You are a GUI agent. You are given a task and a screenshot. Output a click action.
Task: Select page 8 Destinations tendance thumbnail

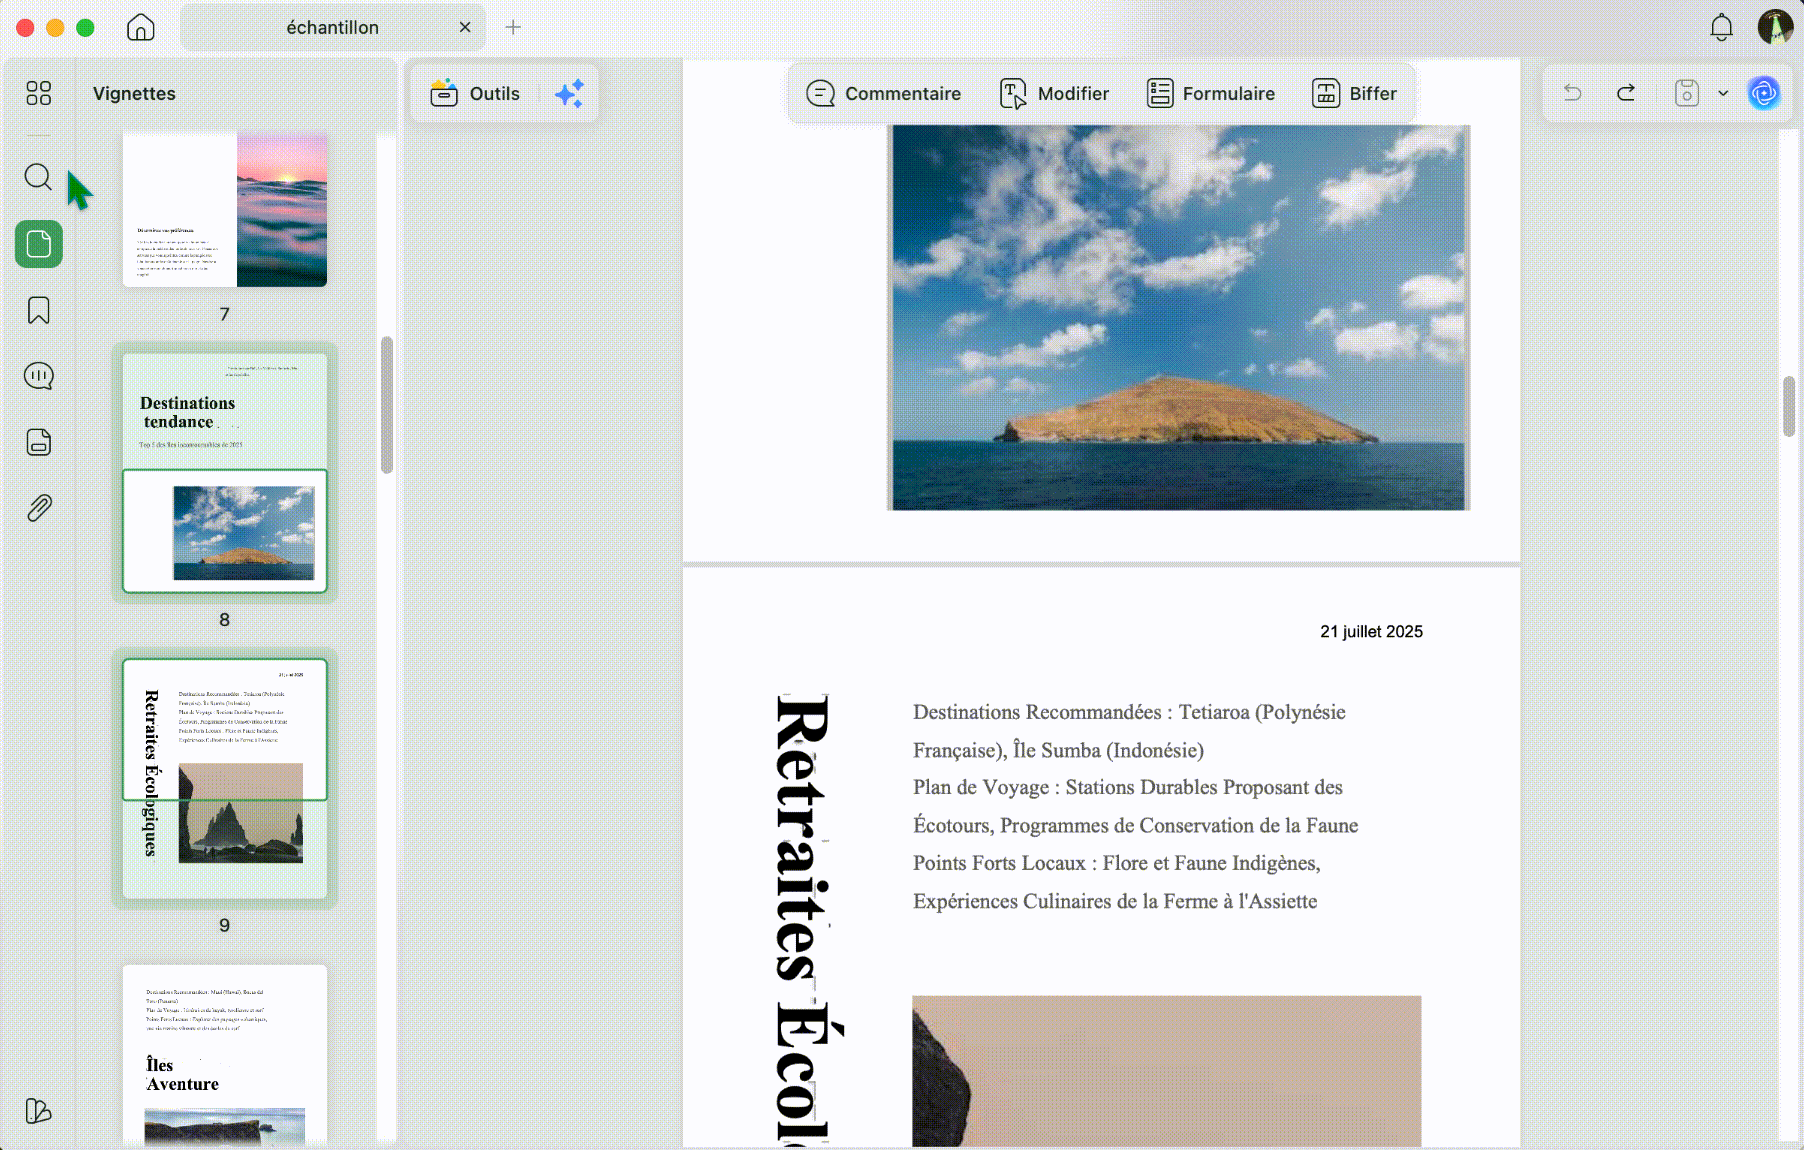point(225,473)
